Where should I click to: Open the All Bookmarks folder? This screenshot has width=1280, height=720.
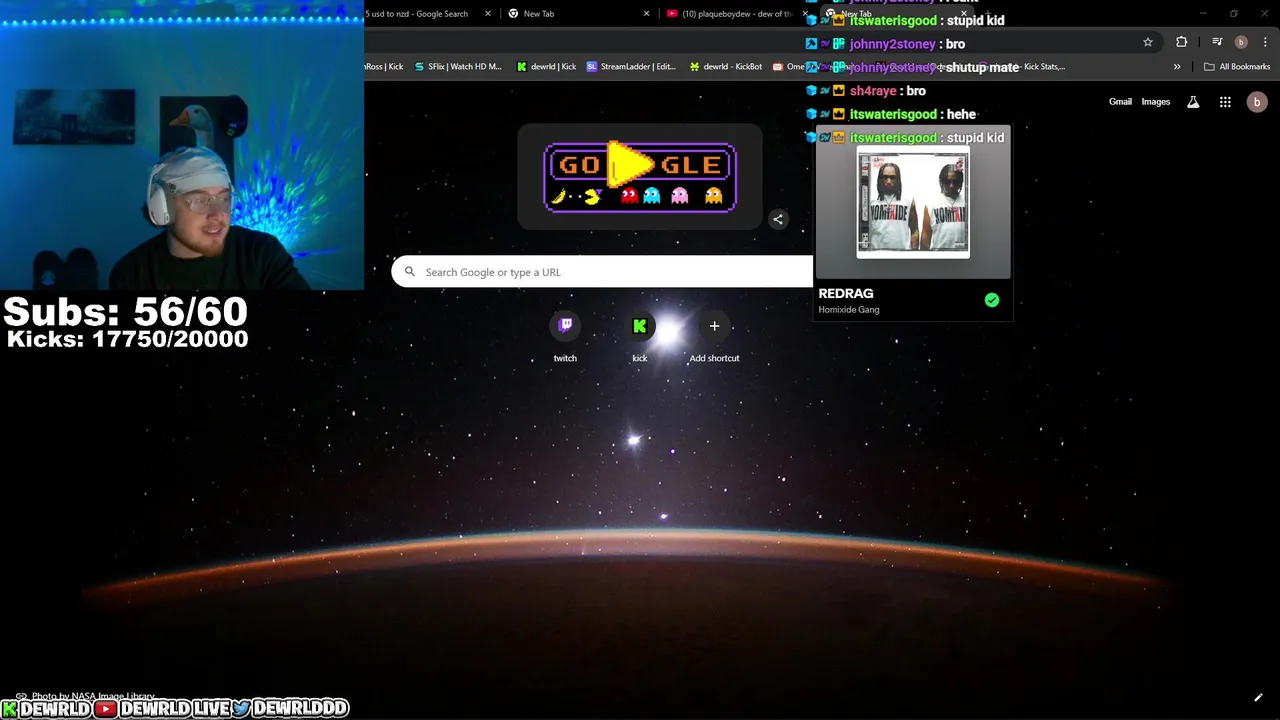[x=1237, y=67]
